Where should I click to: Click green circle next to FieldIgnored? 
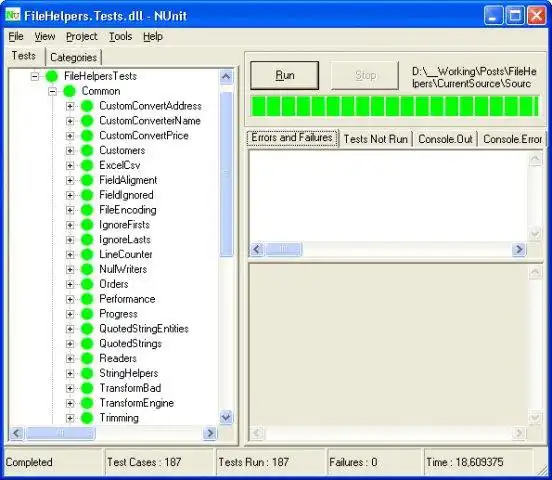(87, 195)
